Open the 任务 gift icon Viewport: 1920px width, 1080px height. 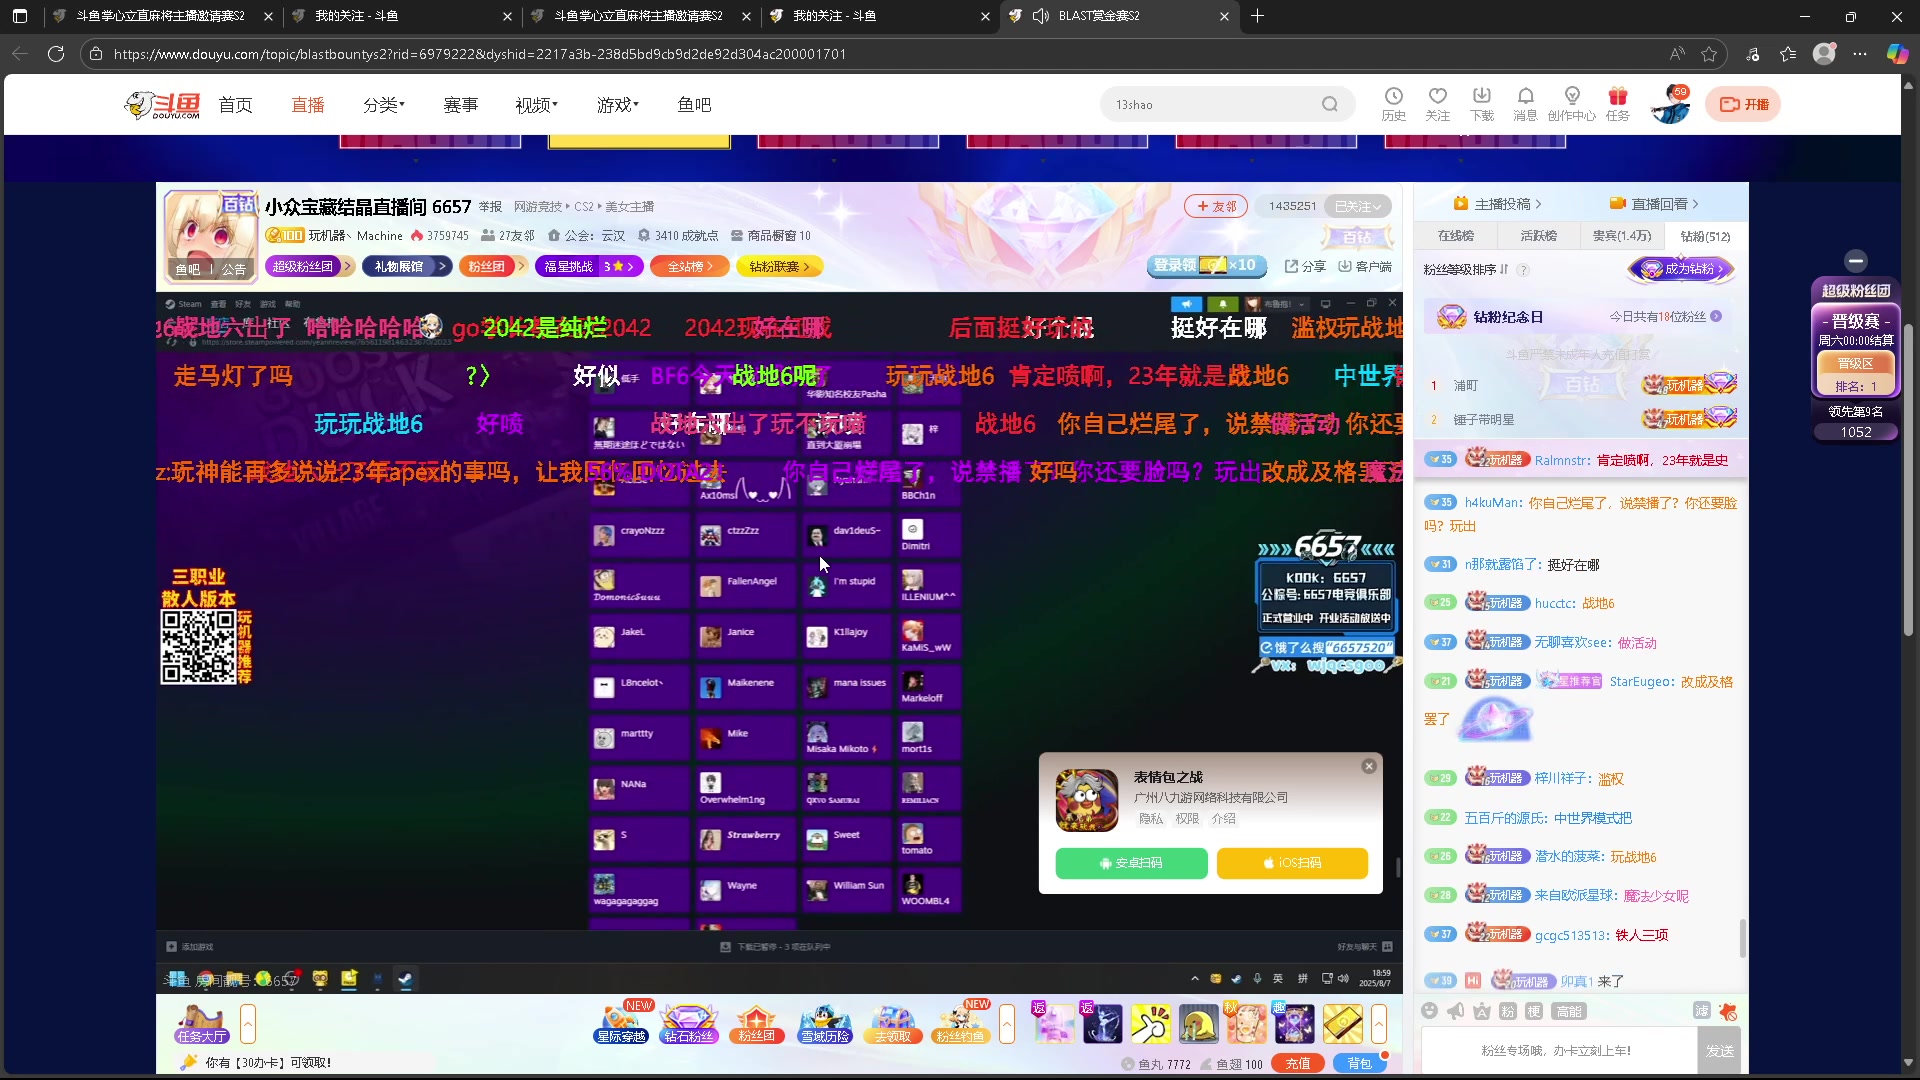point(1617,103)
